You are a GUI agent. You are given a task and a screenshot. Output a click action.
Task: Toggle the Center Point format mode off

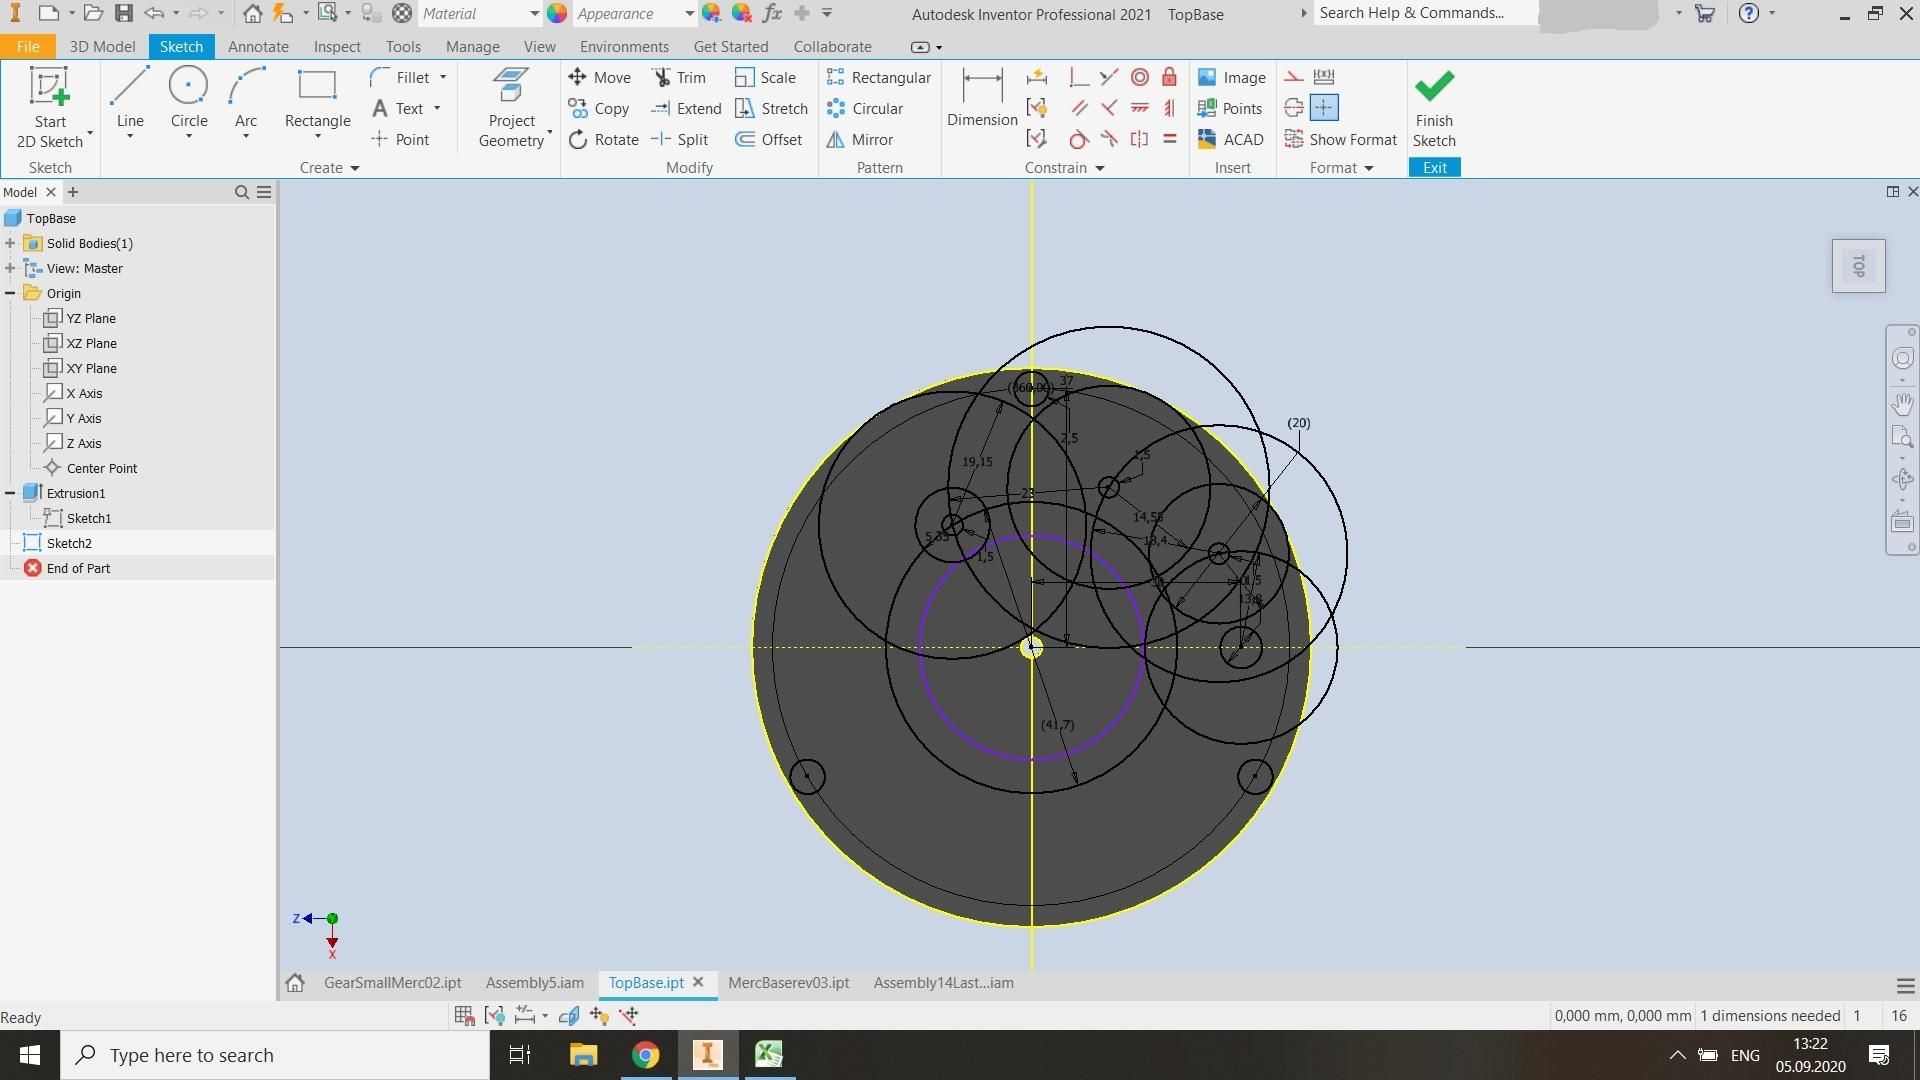1324,107
